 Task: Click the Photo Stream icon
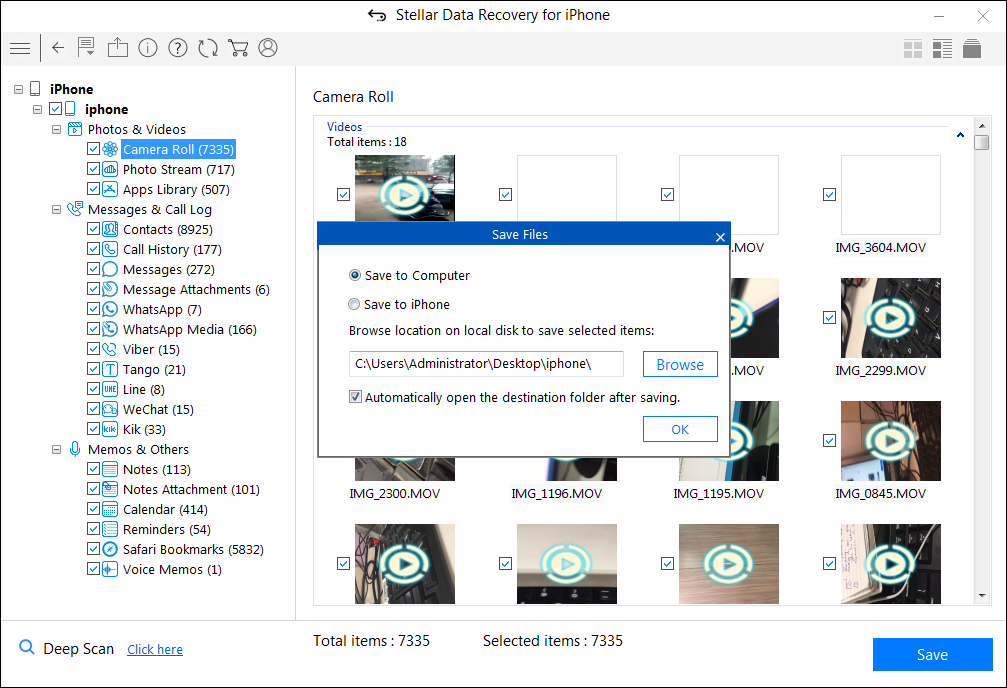tap(110, 170)
